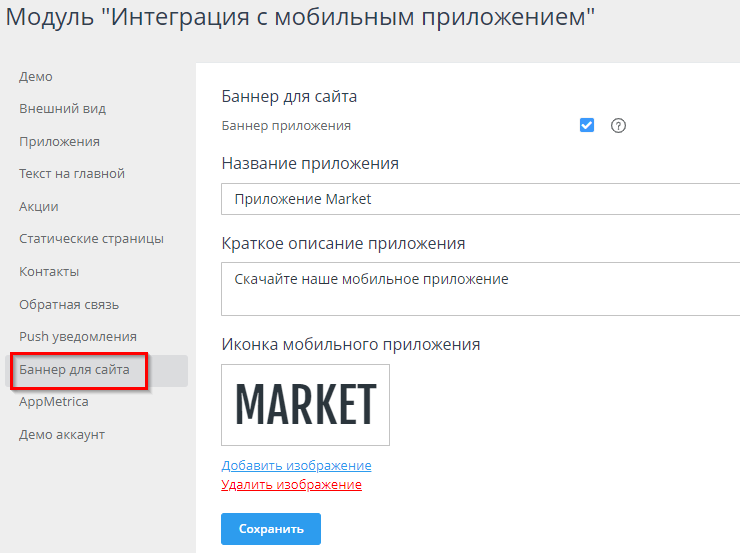The height and width of the screenshot is (553, 740).
Task: Open Приложения in the sidebar
Action: 59,141
